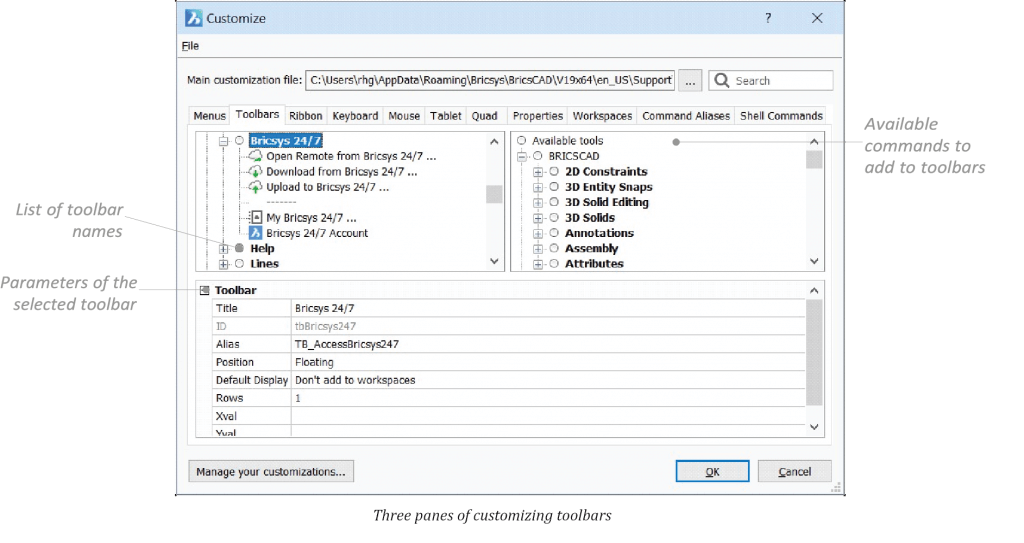Toggle the BRICSCAD radio circle

tap(538, 156)
